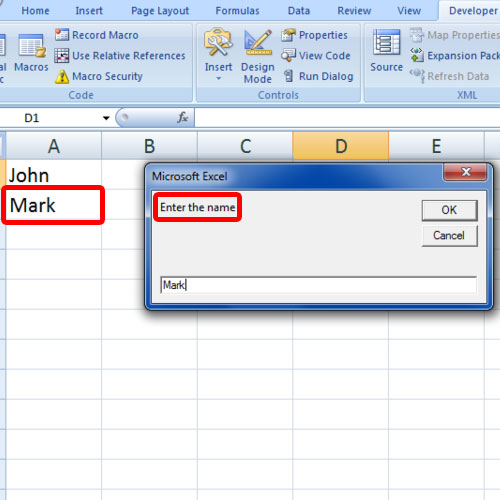Open the Page Layout tab
The image size is (500, 500).
point(160,11)
